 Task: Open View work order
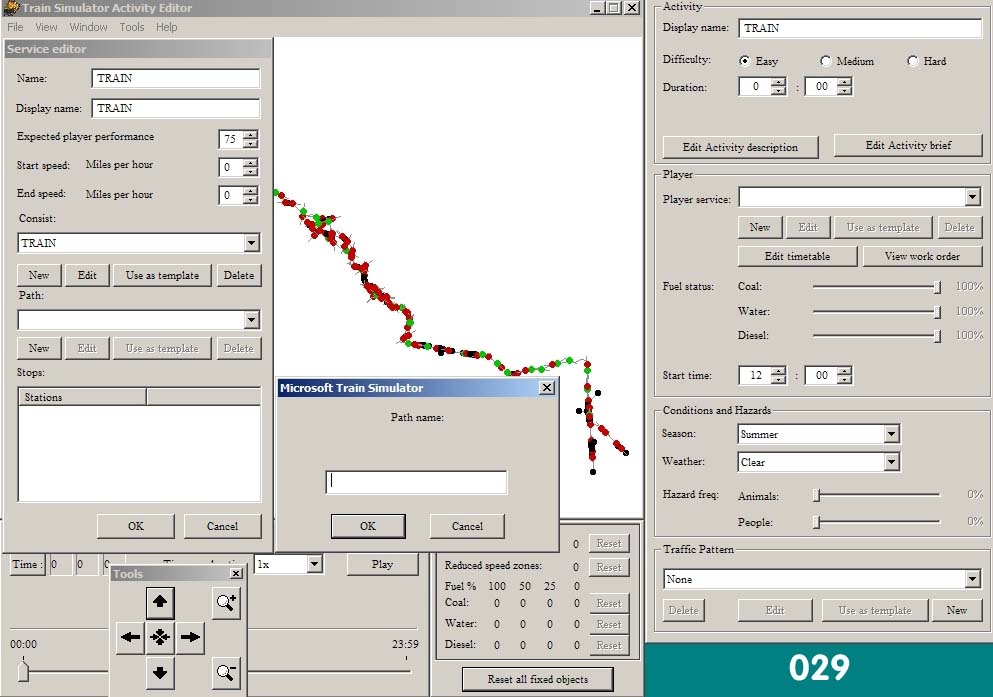click(x=922, y=256)
